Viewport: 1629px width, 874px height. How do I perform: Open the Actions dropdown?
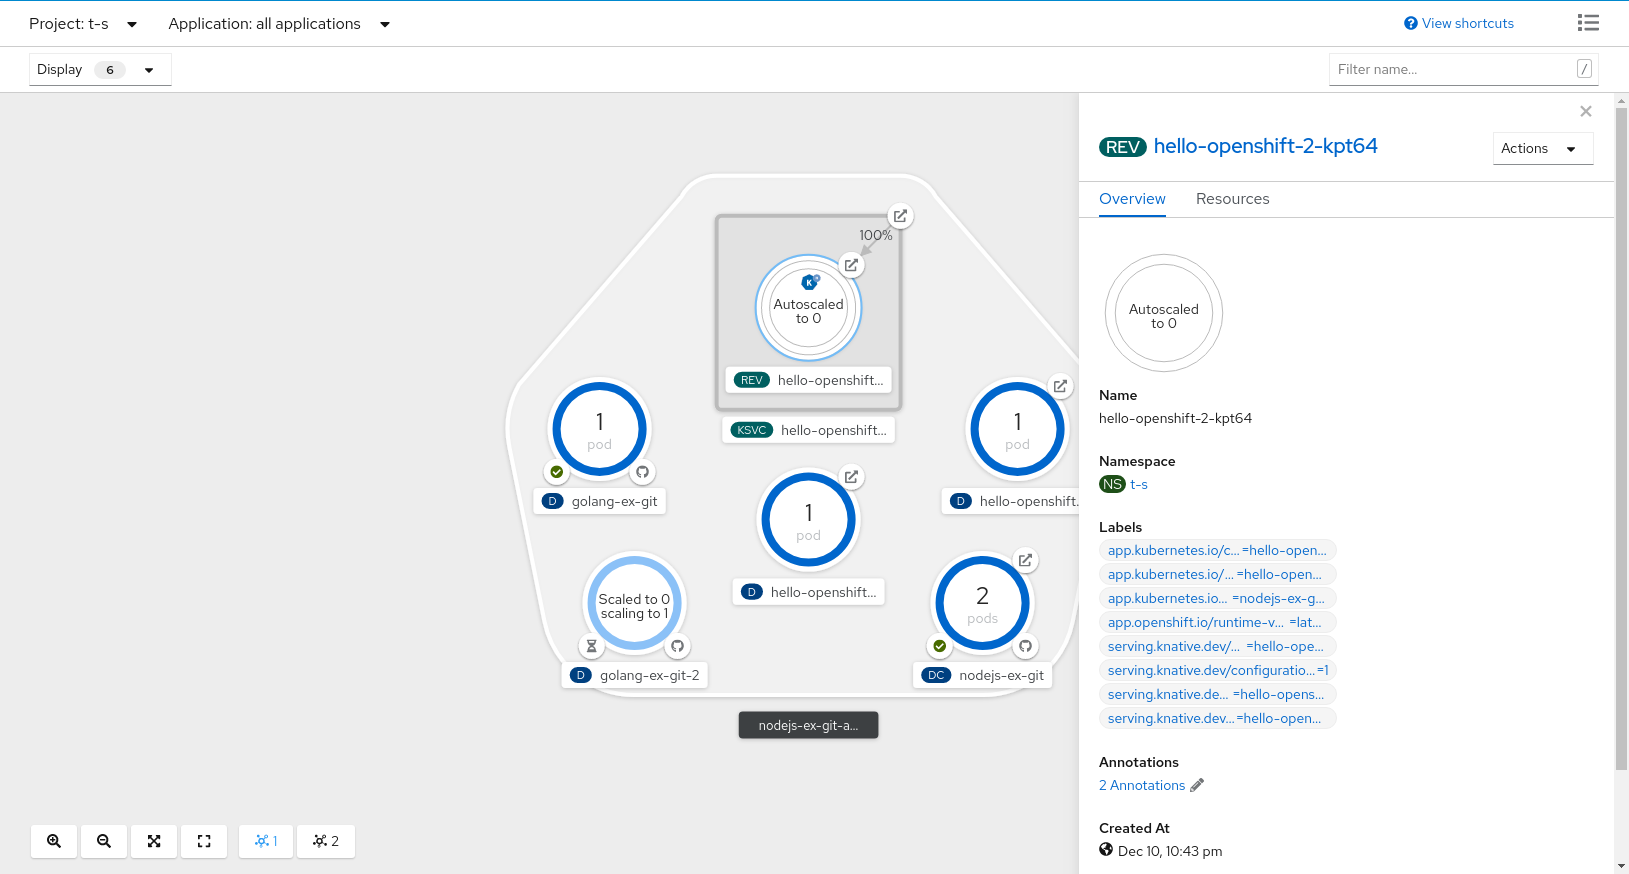click(1542, 148)
